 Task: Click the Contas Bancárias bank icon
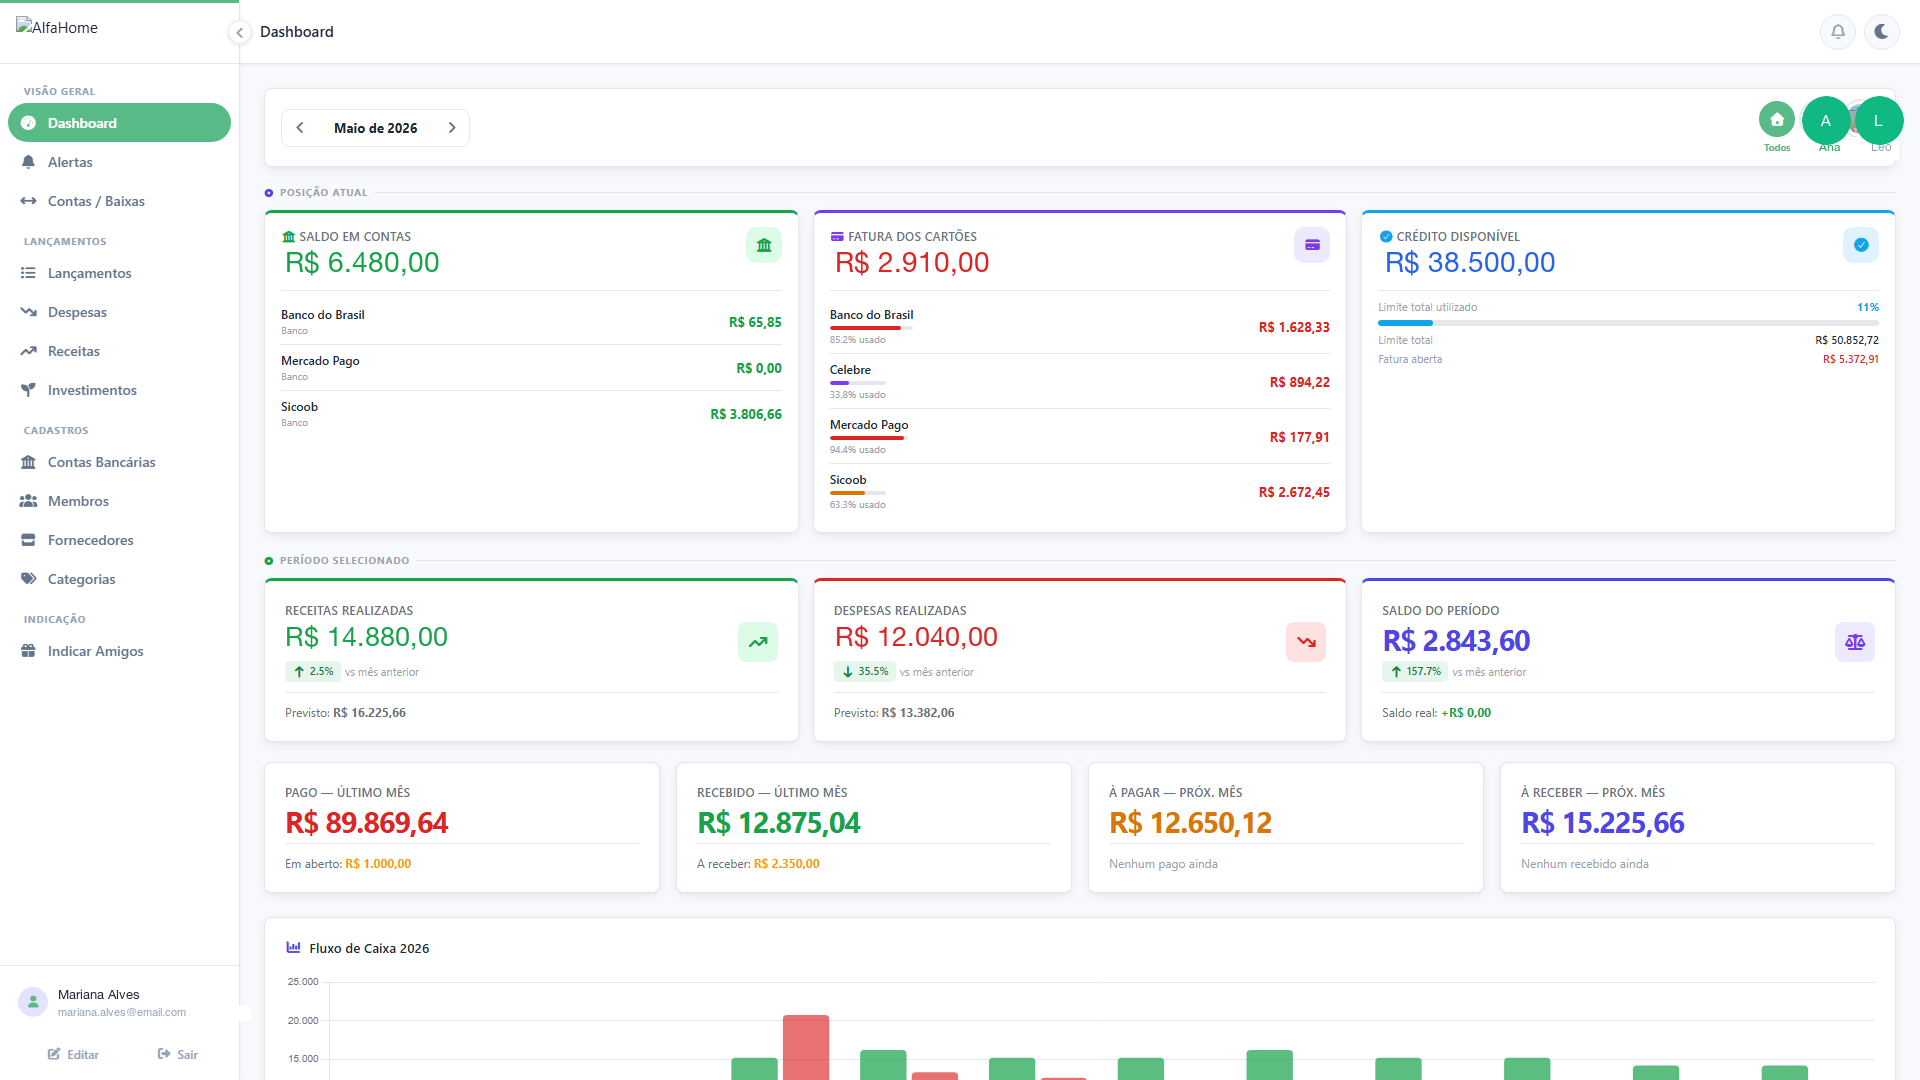pyautogui.click(x=28, y=462)
